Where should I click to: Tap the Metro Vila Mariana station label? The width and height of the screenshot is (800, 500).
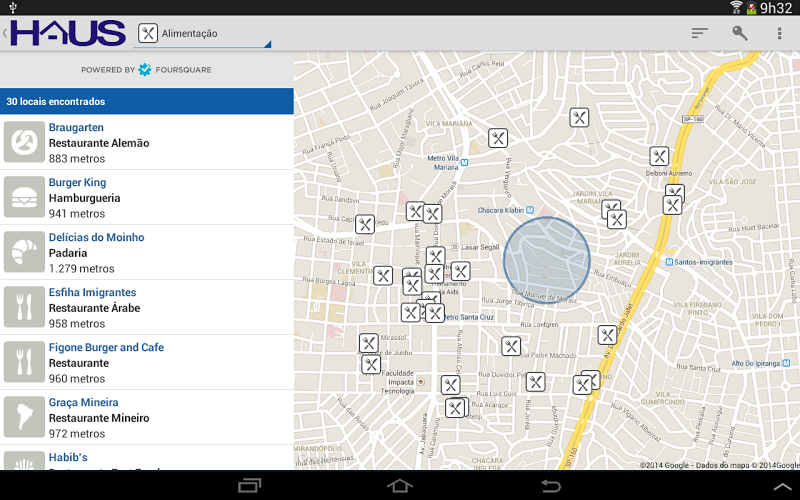[447, 163]
